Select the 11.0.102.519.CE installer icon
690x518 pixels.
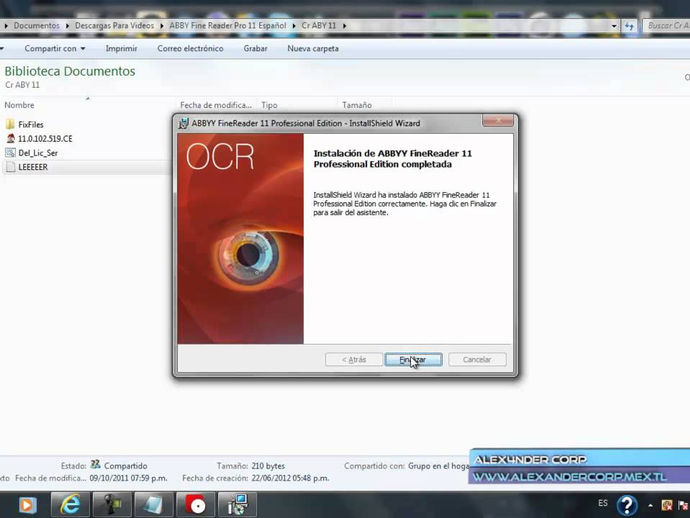[11, 138]
